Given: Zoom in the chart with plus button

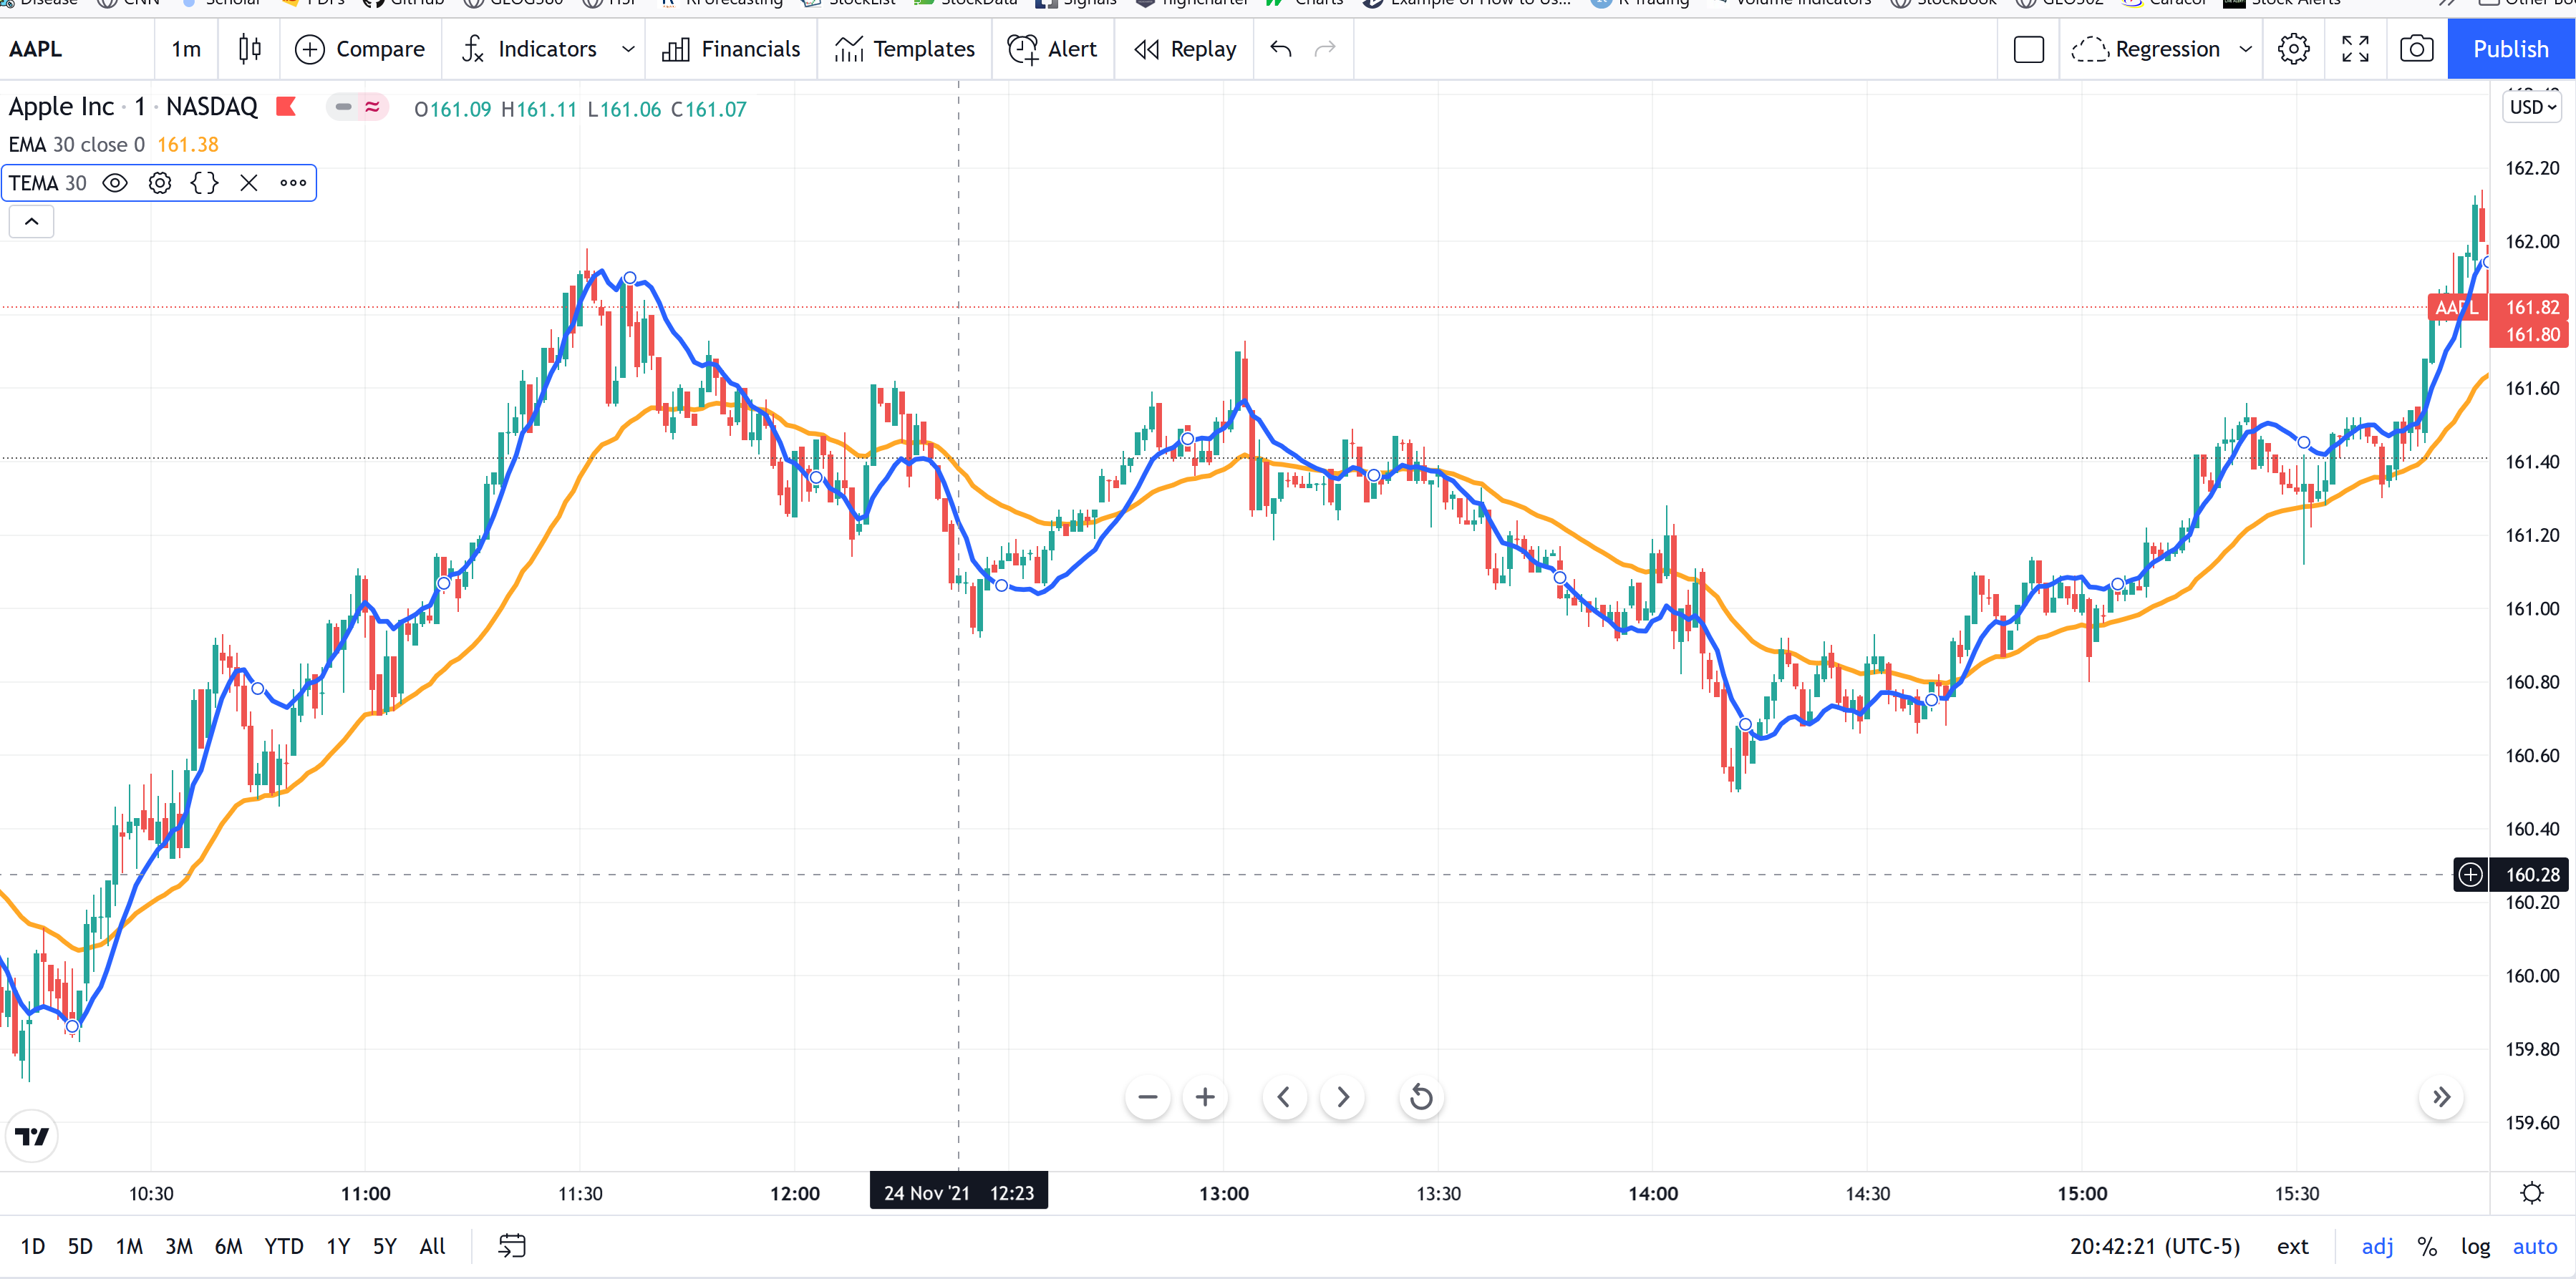Looking at the screenshot, I should pos(1205,1097).
